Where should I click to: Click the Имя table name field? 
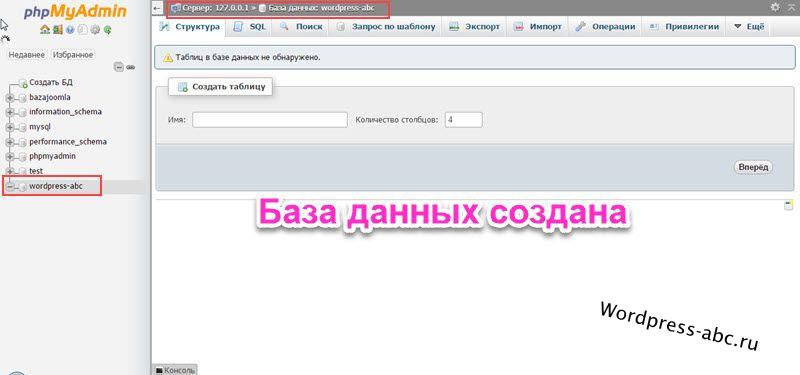269,120
